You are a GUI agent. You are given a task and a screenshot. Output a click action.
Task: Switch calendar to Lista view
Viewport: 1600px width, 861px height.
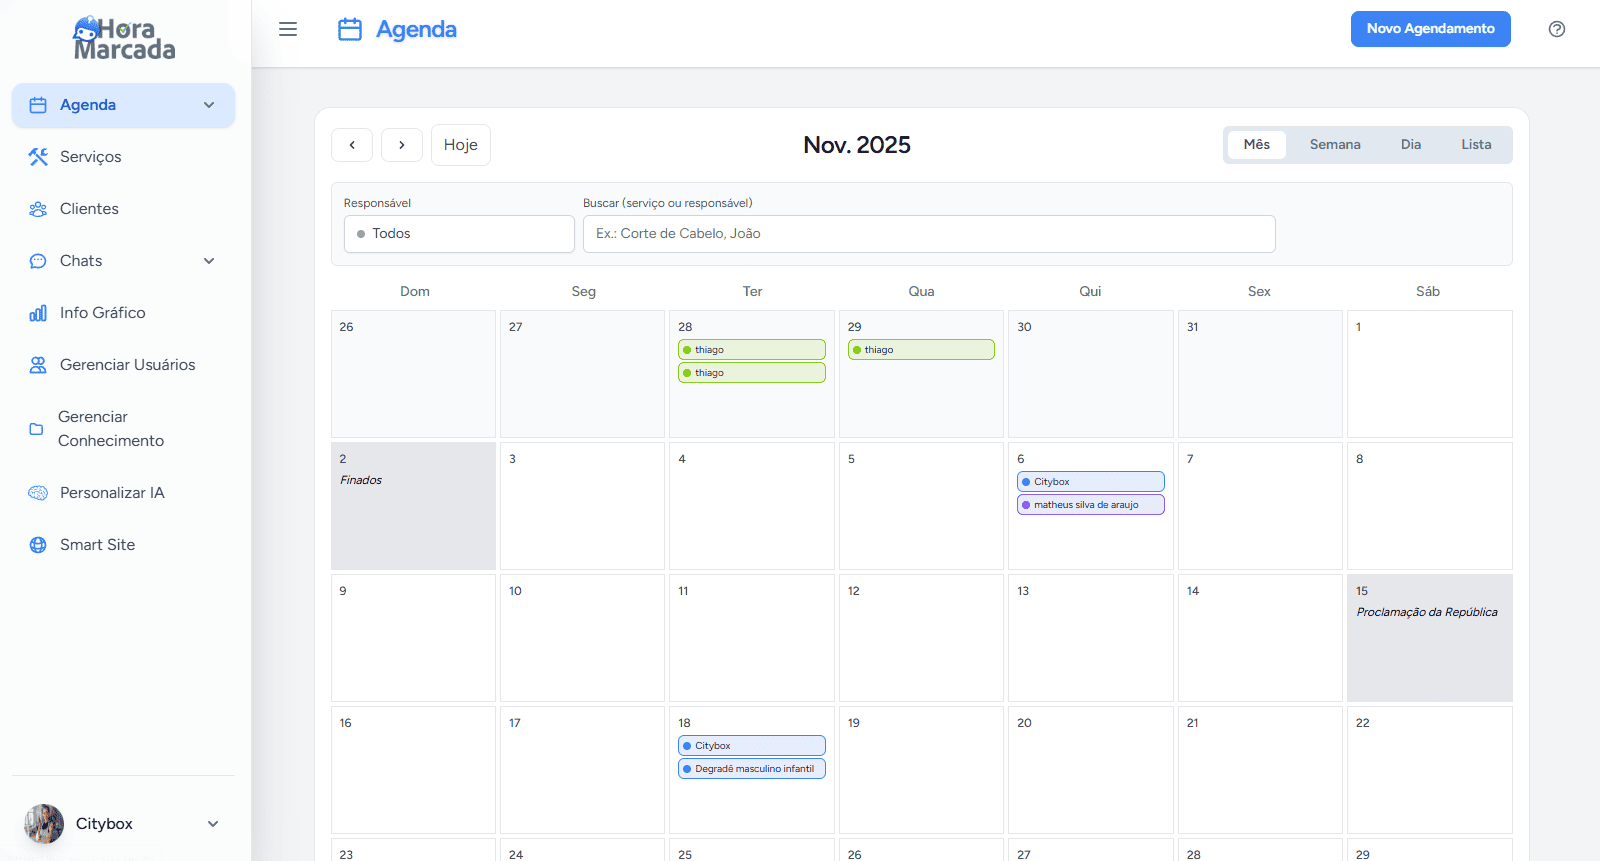(x=1476, y=145)
